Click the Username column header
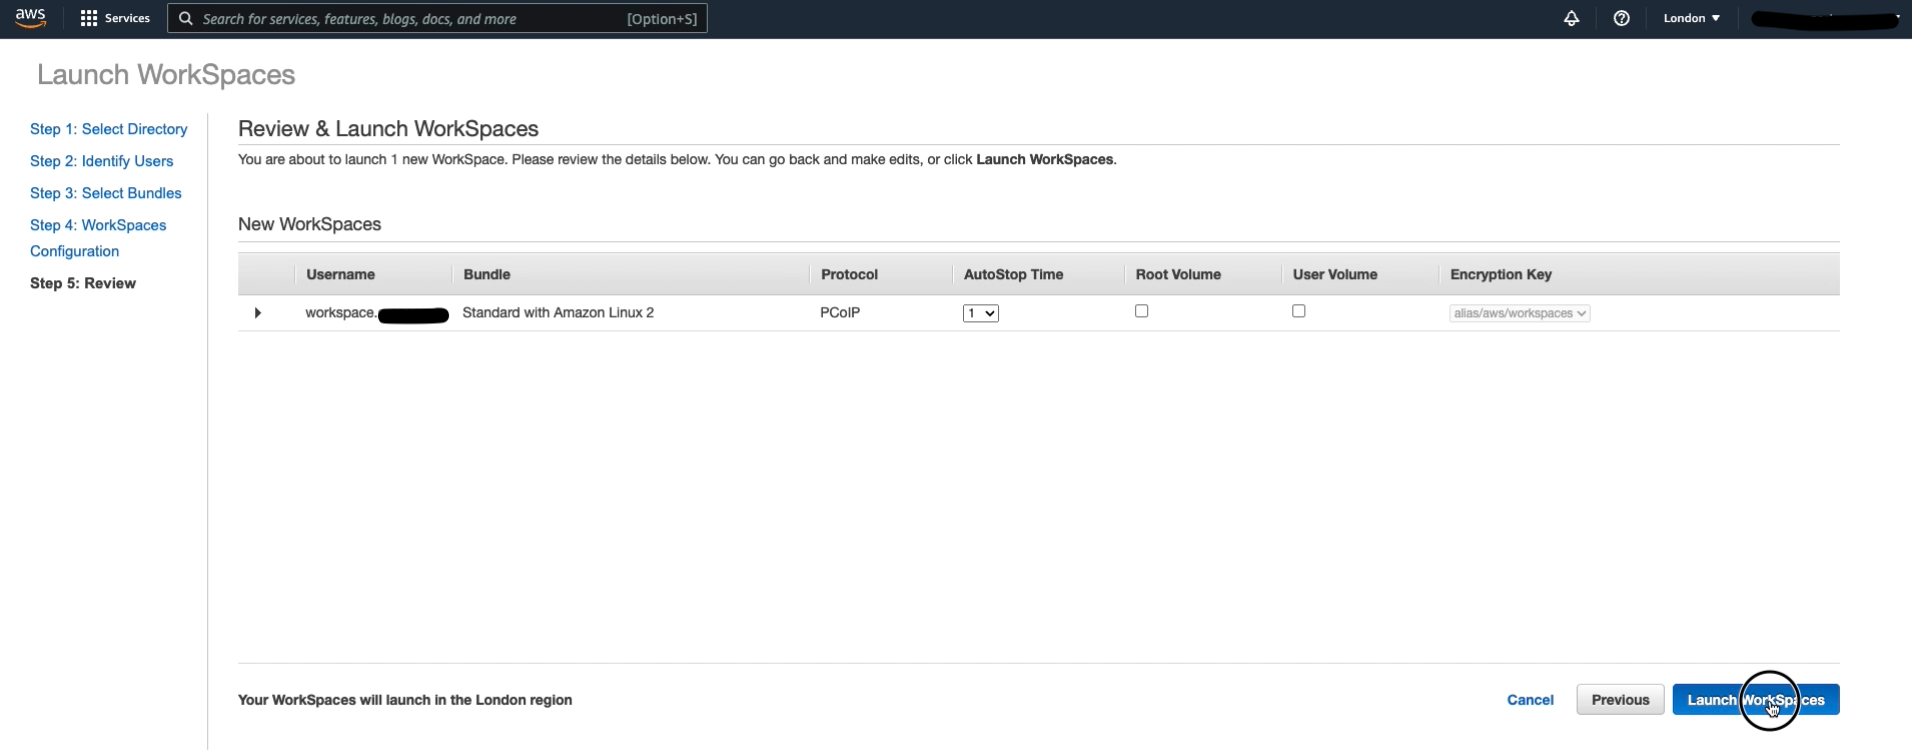 click(341, 275)
